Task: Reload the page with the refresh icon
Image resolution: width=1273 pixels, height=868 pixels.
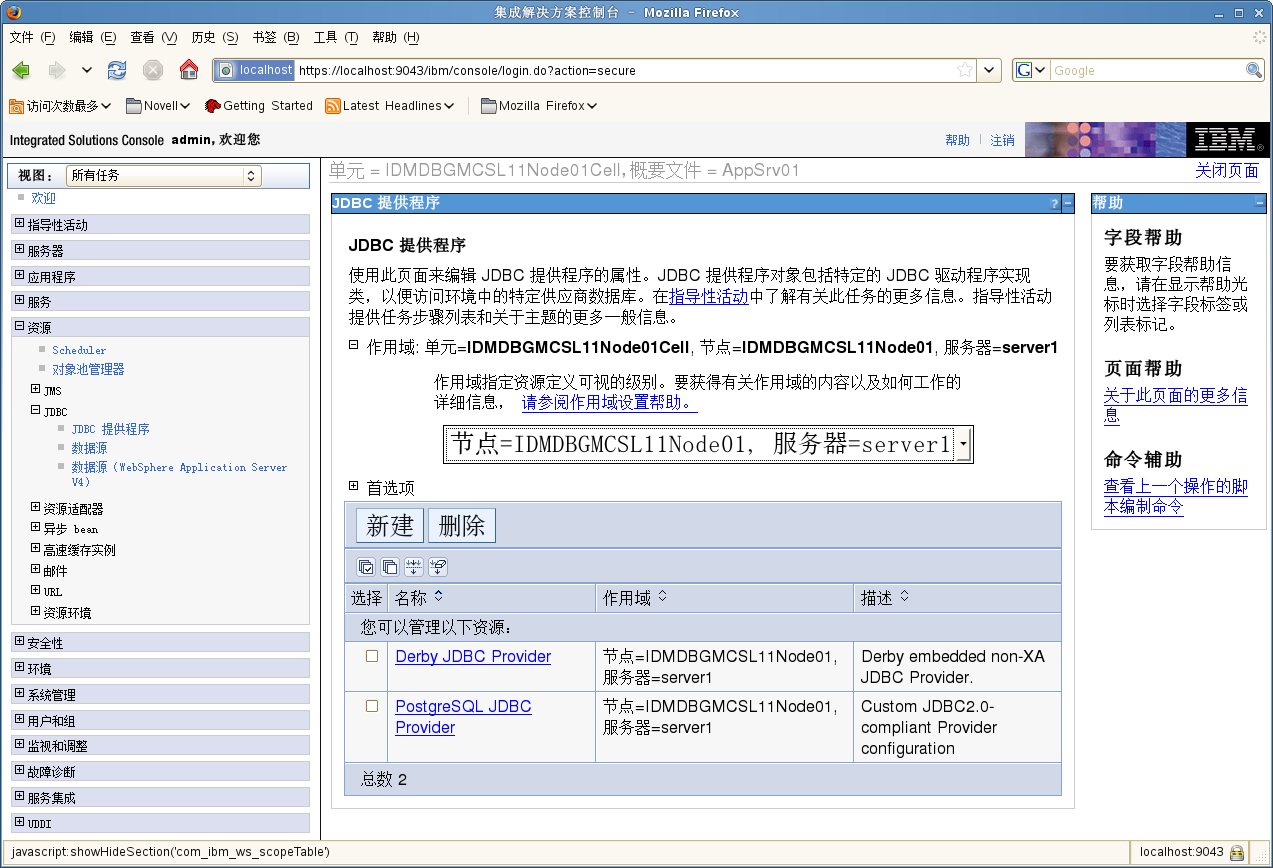Action: (x=117, y=70)
